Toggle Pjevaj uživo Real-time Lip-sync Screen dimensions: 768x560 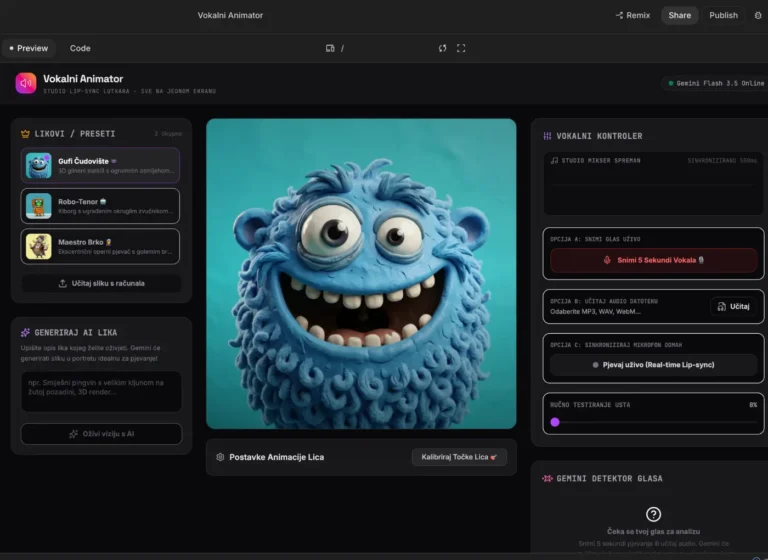pyautogui.click(x=653, y=365)
